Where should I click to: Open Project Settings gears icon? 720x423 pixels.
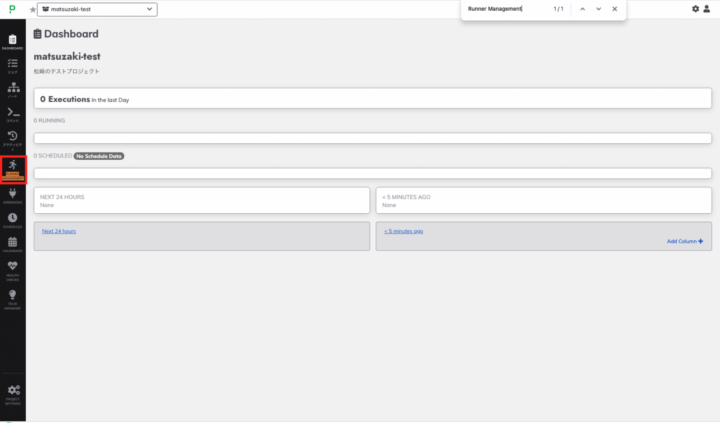pos(12,391)
